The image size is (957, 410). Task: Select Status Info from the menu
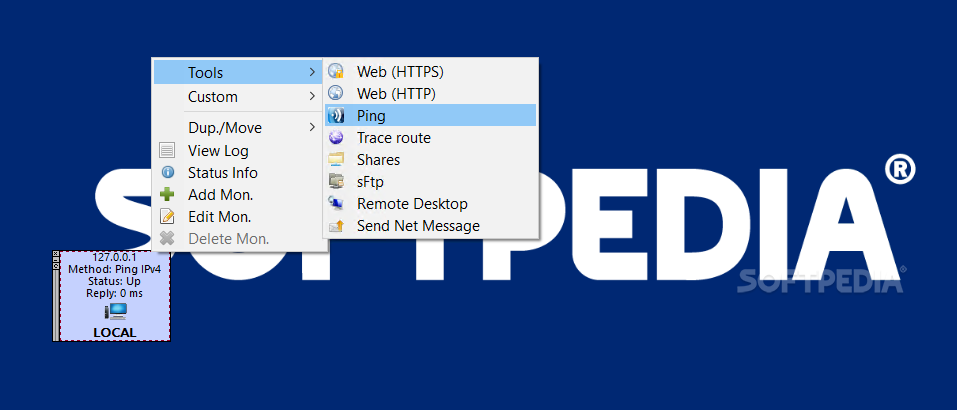(240, 173)
